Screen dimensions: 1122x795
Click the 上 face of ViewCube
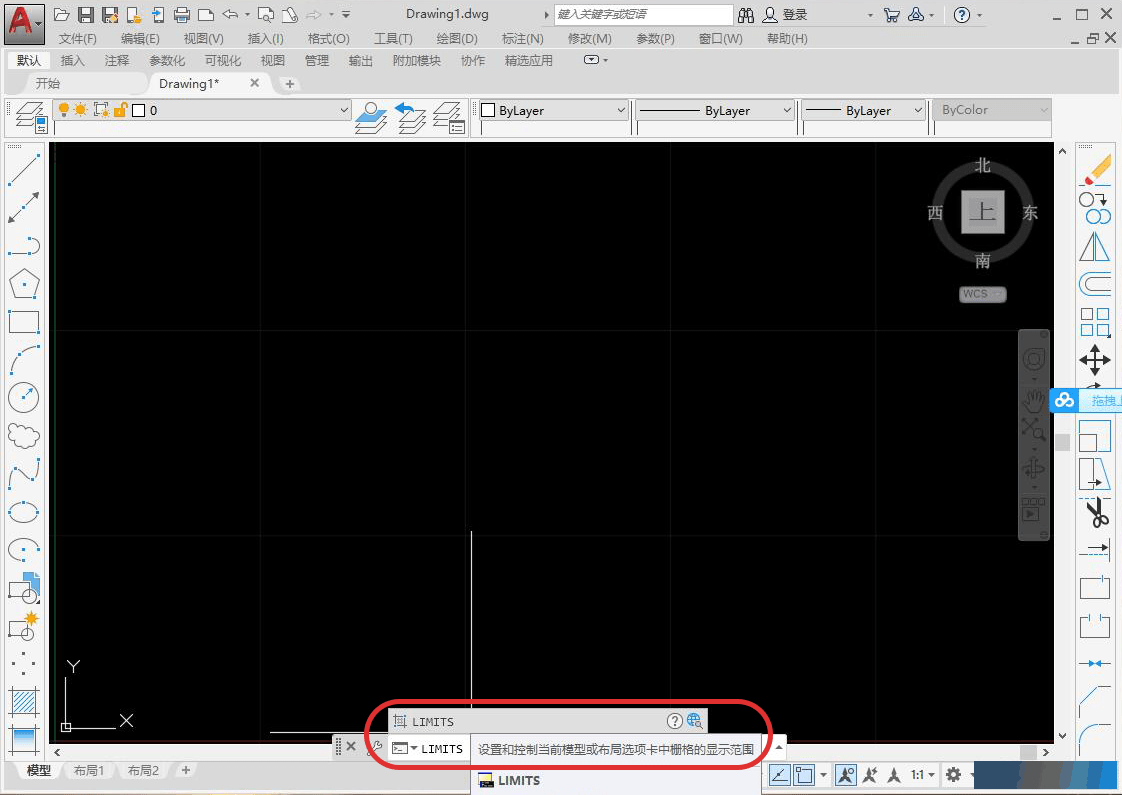(x=982, y=212)
